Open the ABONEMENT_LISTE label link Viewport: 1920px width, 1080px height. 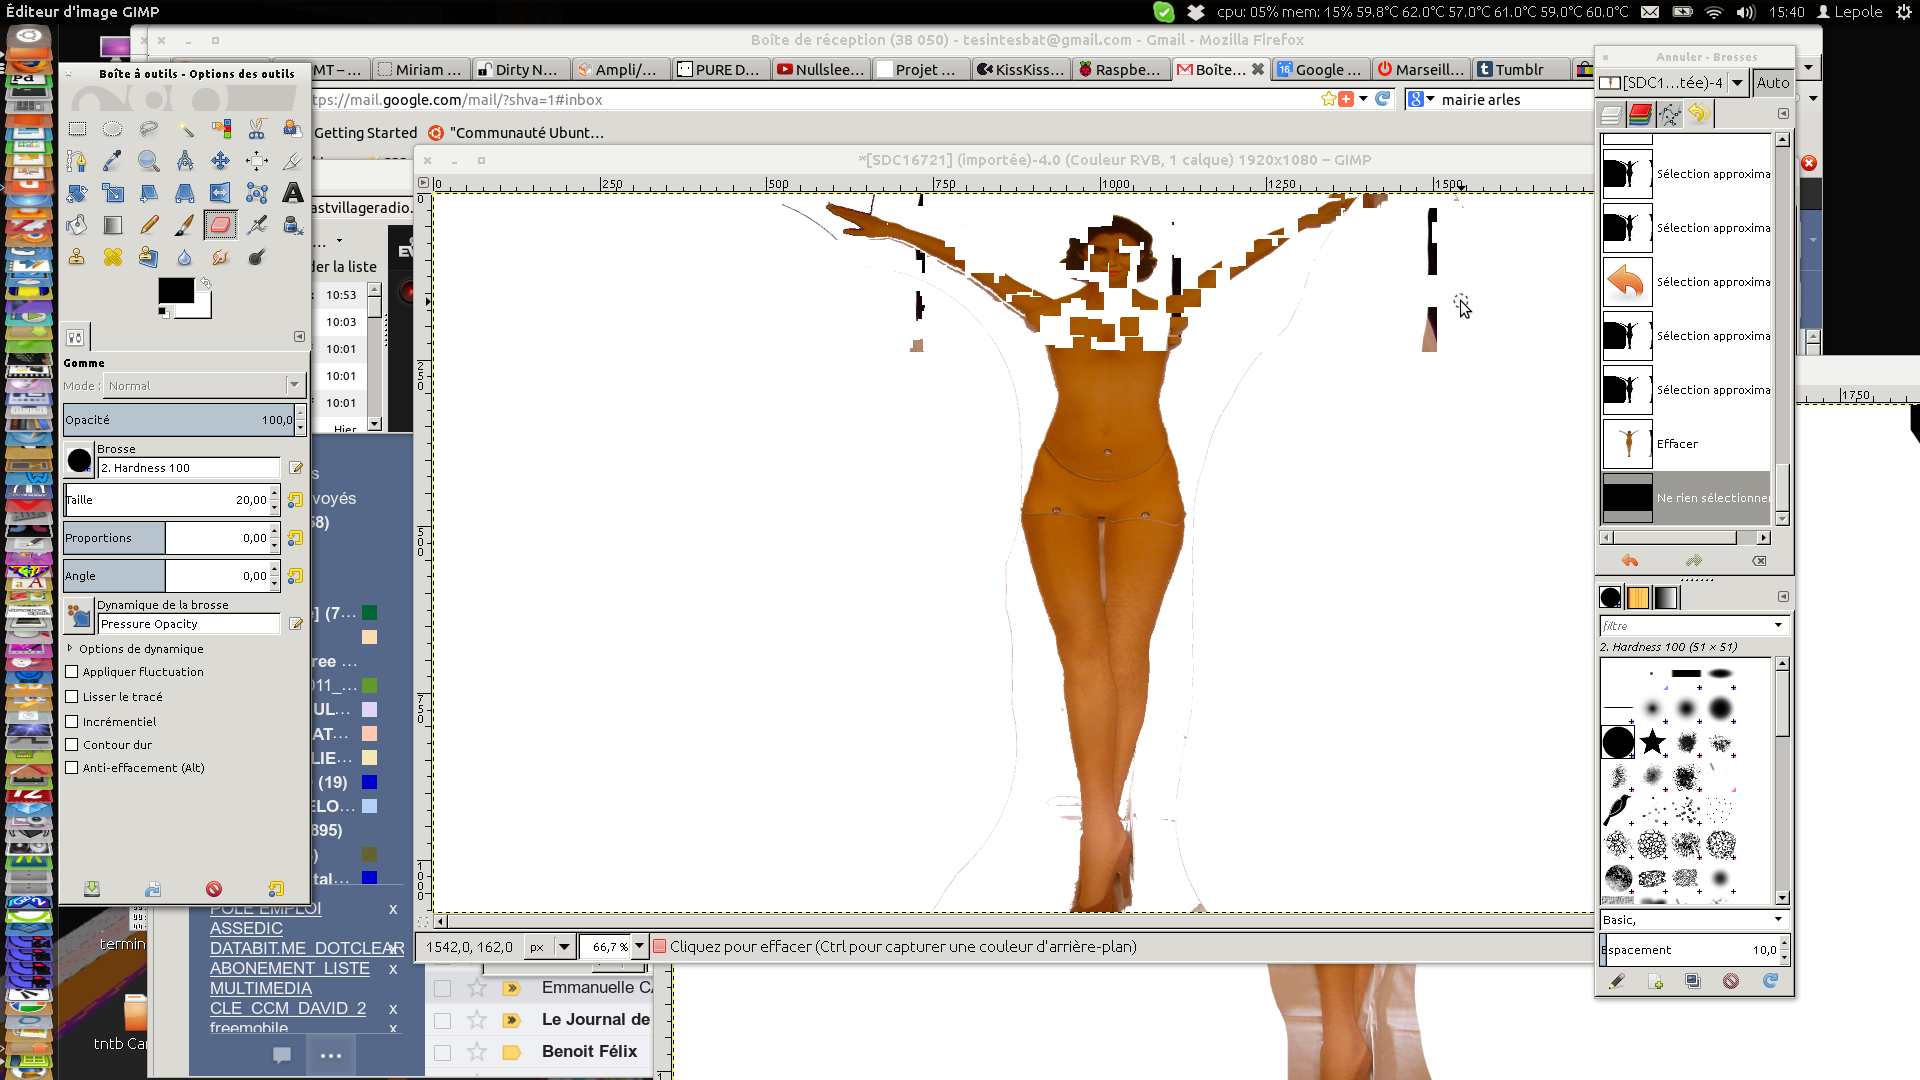point(290,968)
